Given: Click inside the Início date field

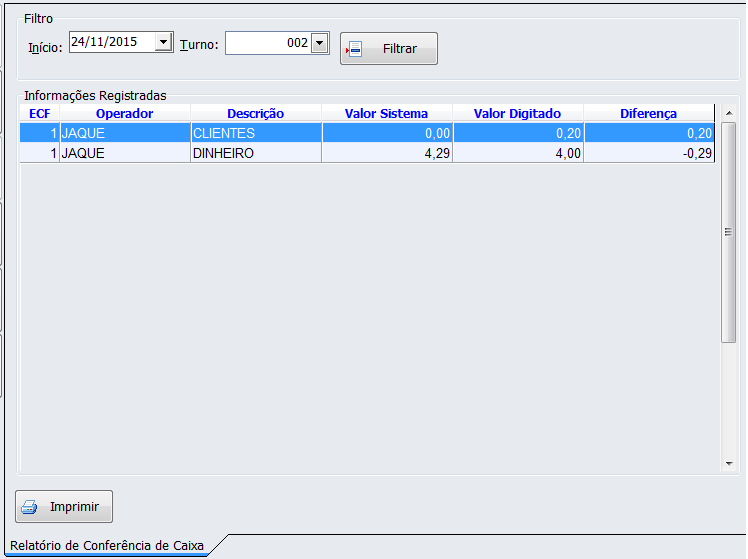Looking at the screenshot, I should tap(110, 43).
